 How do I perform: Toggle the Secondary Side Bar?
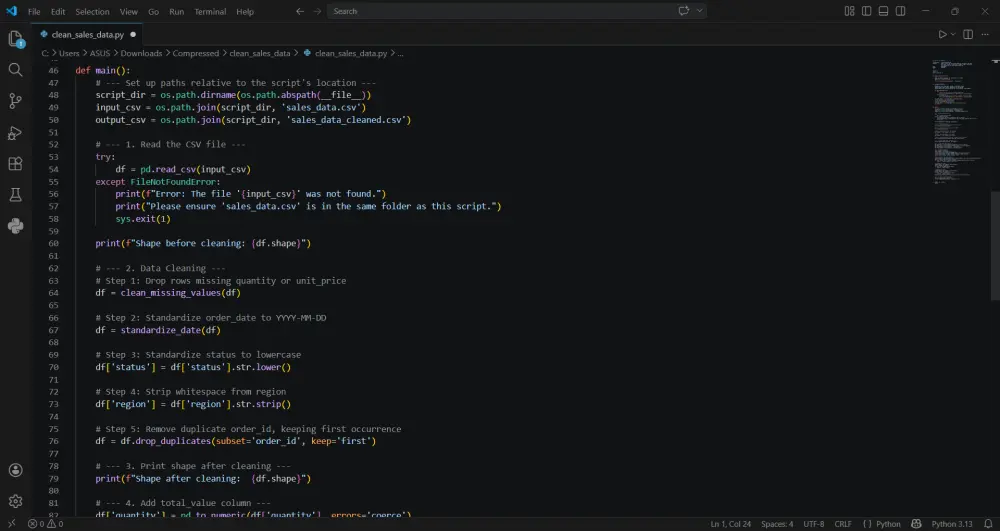pyautogui.click(x=901, y=11)
